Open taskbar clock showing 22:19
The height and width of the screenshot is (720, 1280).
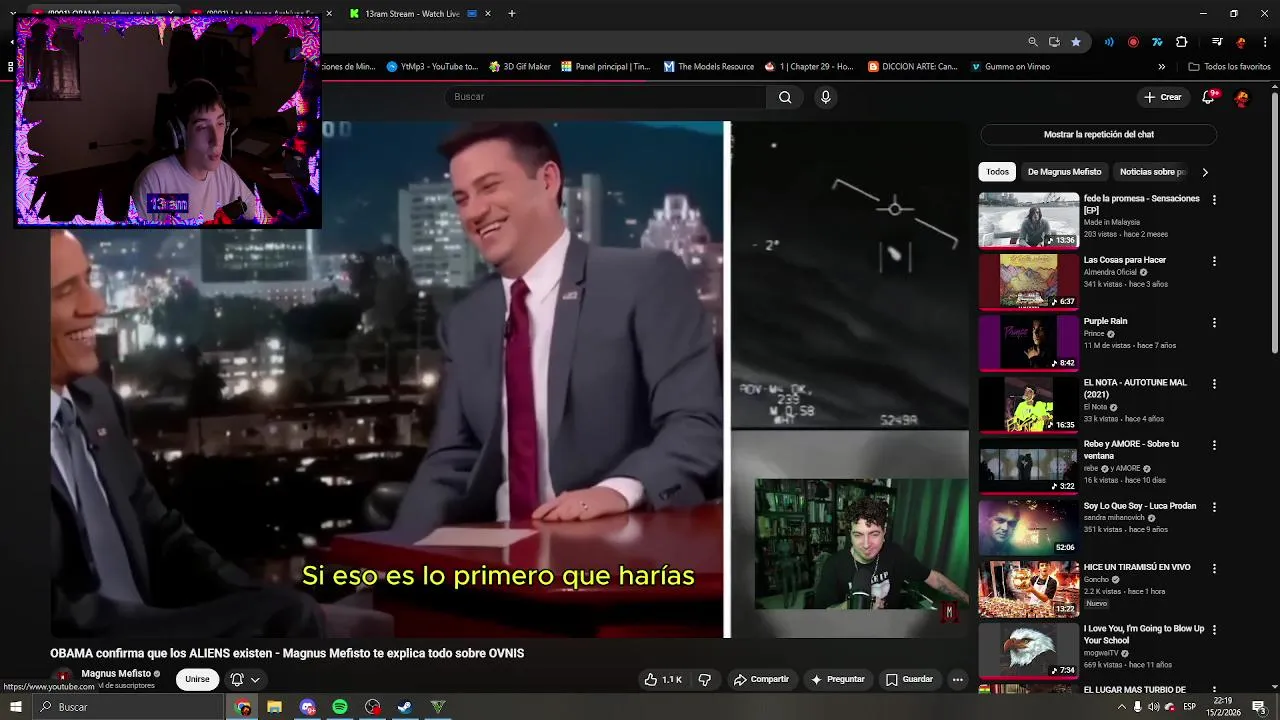(1221, 707)
